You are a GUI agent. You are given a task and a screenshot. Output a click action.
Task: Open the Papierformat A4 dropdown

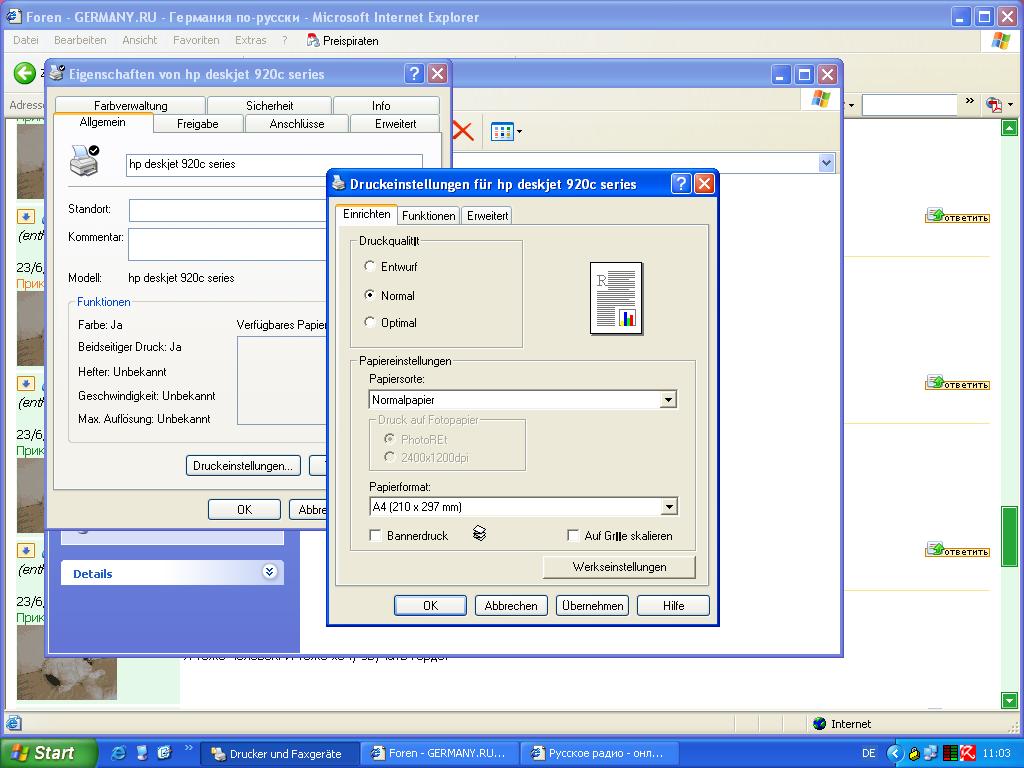668,507
